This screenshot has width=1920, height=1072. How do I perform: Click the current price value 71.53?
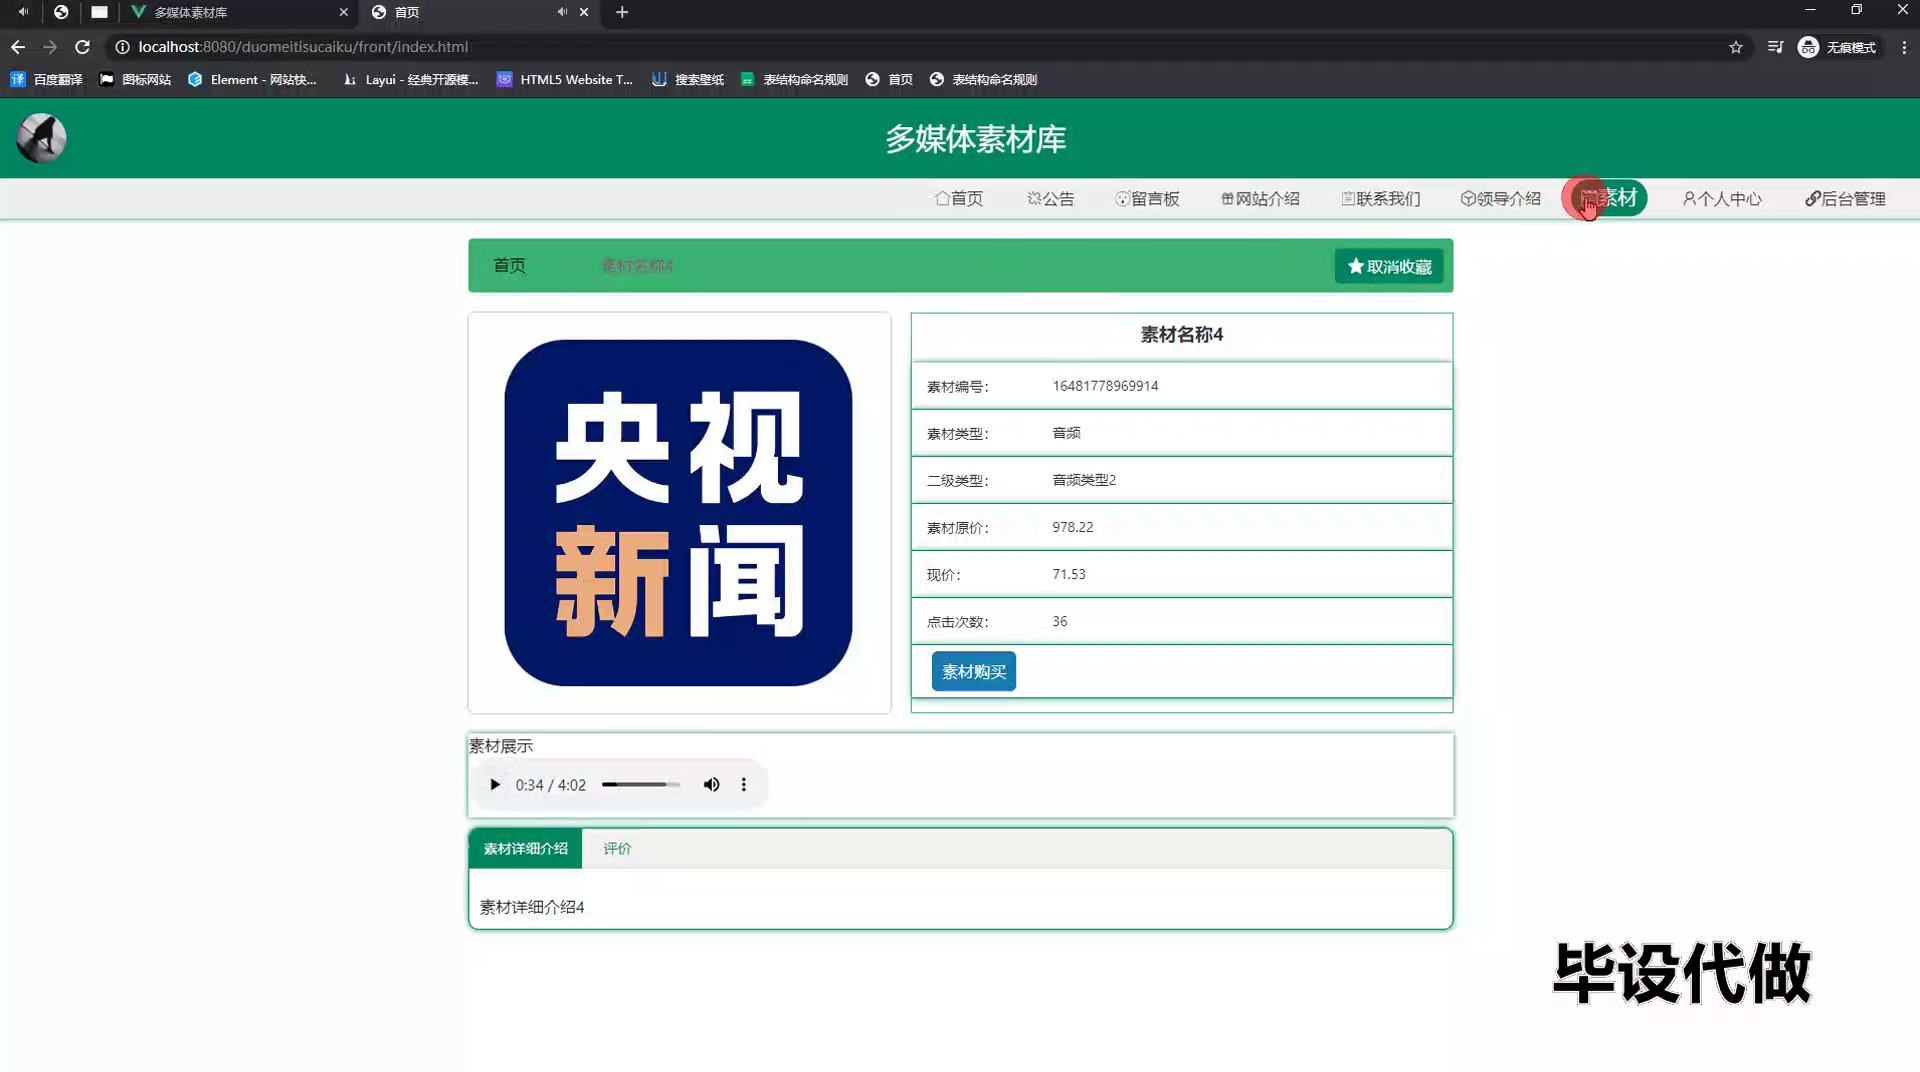pyautogui.click(x=1068, y=574)
